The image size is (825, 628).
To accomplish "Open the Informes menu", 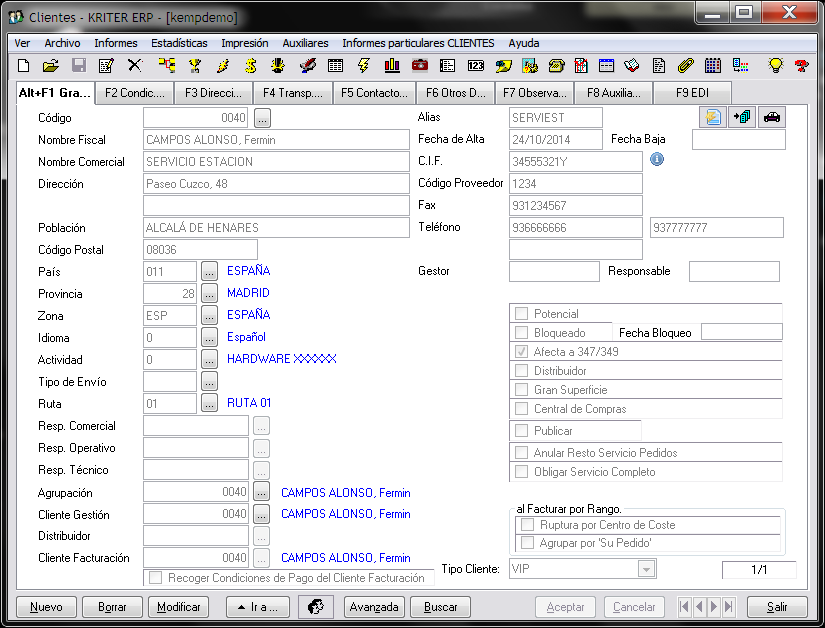I will (x=116, y=43).
